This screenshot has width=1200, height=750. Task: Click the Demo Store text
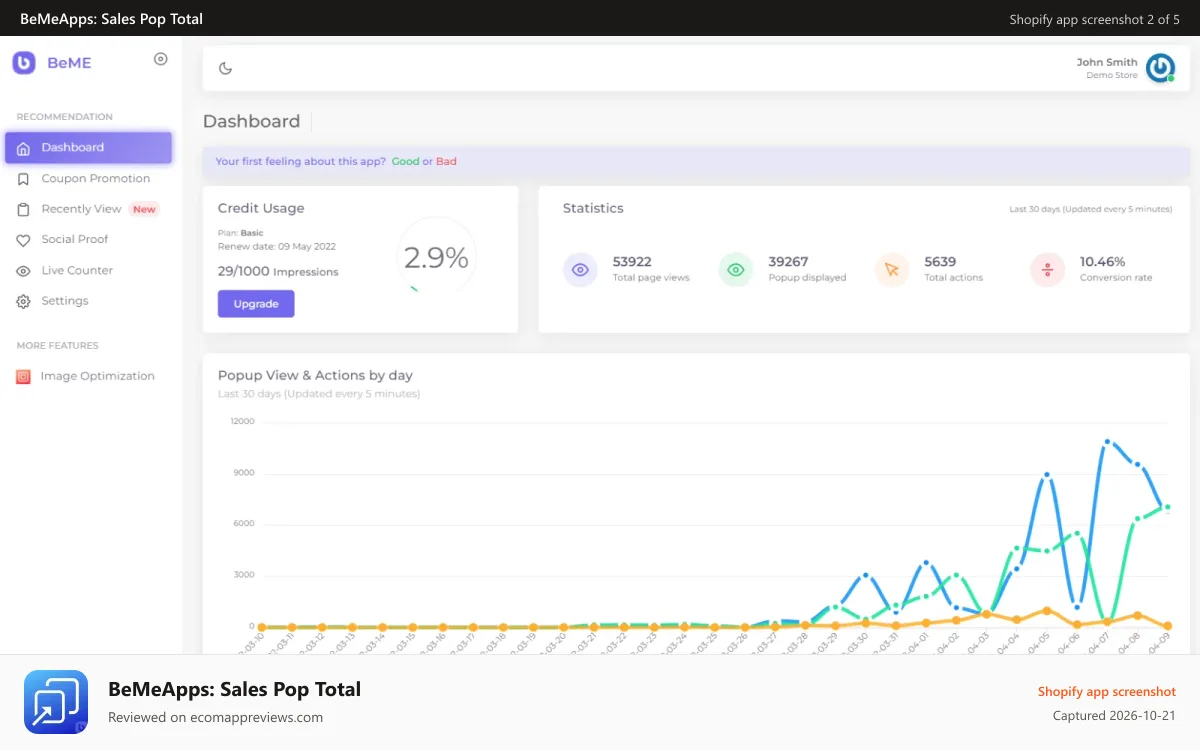(x=1112, y=76)
